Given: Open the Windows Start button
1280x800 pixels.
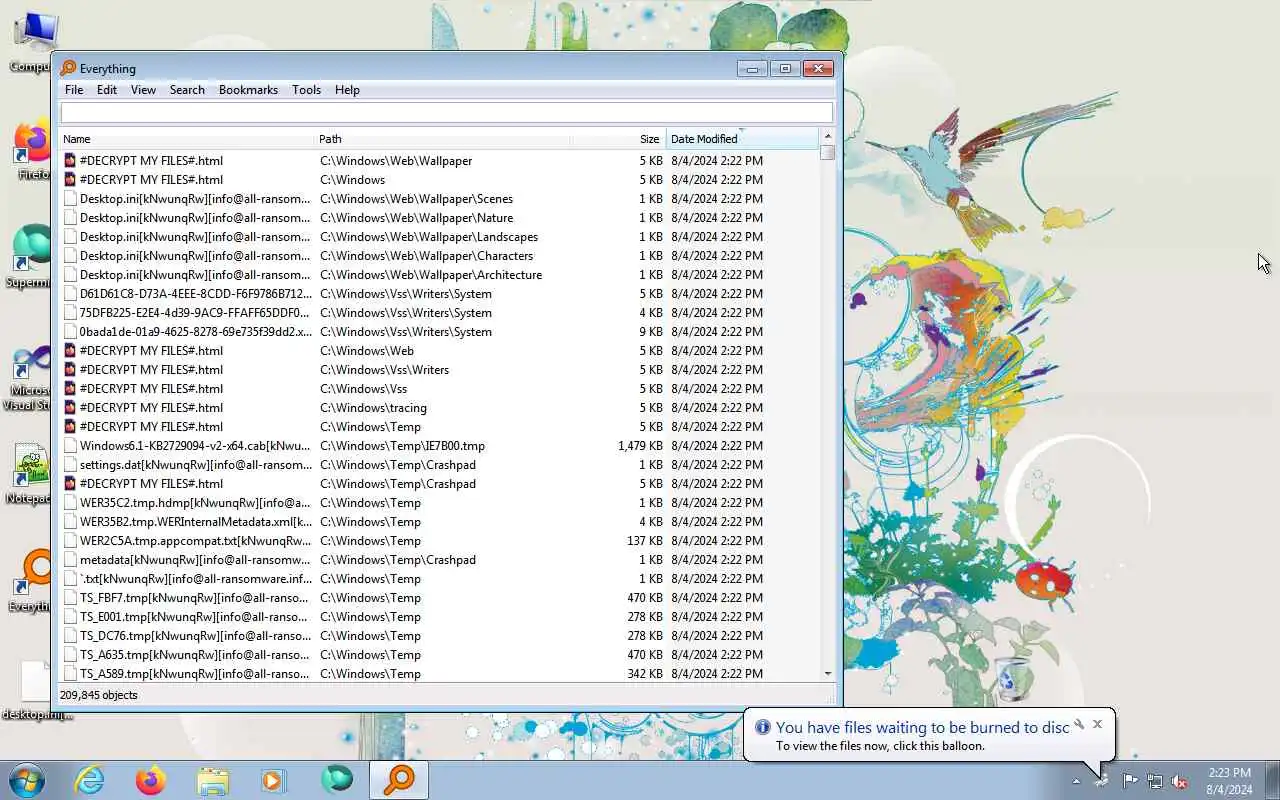Looking at the screenshot, I should tap(27, 780).
